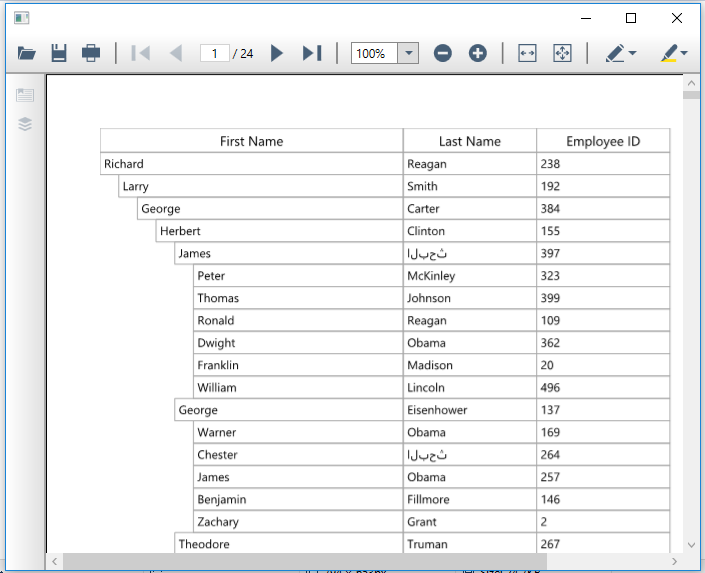Click the current page number field
This screenshot has height=573, width=705.
(214, 54)
